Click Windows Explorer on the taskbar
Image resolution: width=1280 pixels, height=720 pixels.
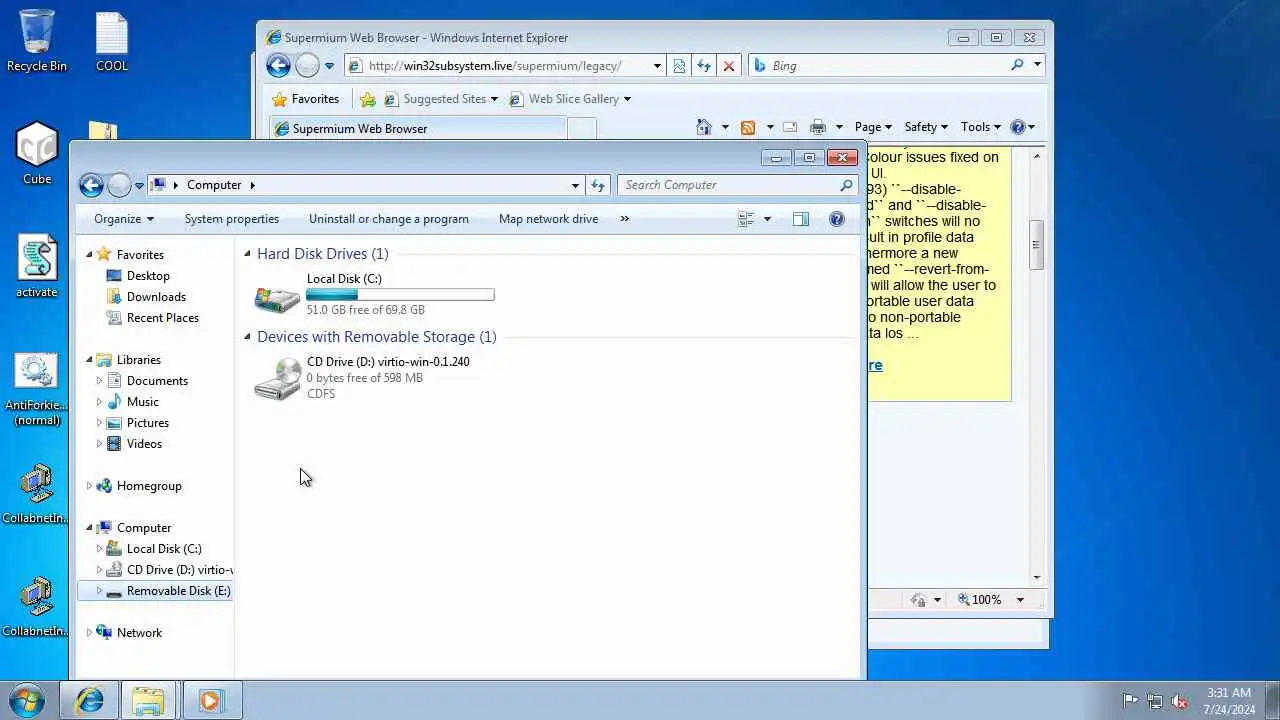(x=149, y=701)
